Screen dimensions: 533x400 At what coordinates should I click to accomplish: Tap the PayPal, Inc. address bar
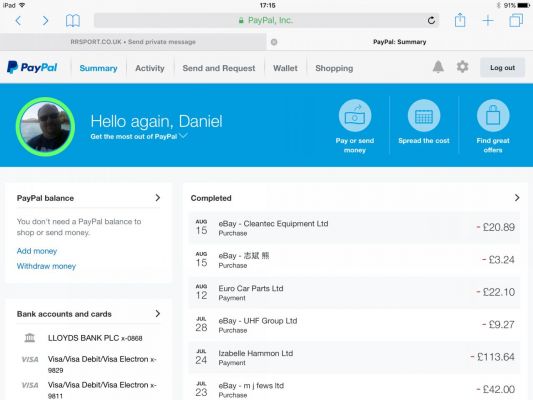coord(266,20)
